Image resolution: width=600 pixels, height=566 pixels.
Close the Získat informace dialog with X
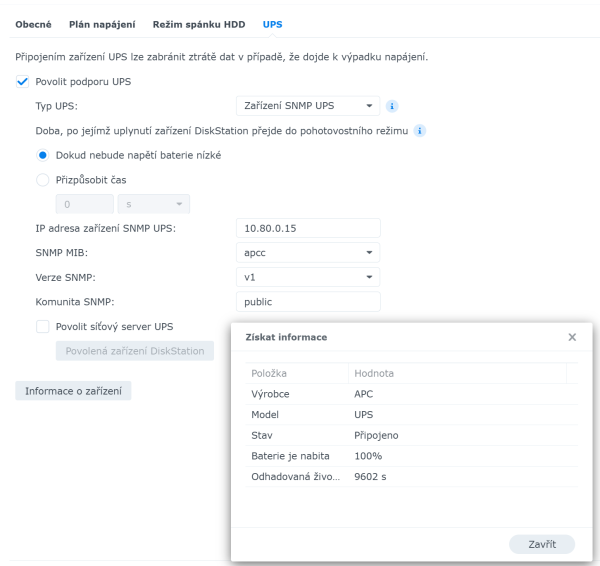(x=572, y=338)
